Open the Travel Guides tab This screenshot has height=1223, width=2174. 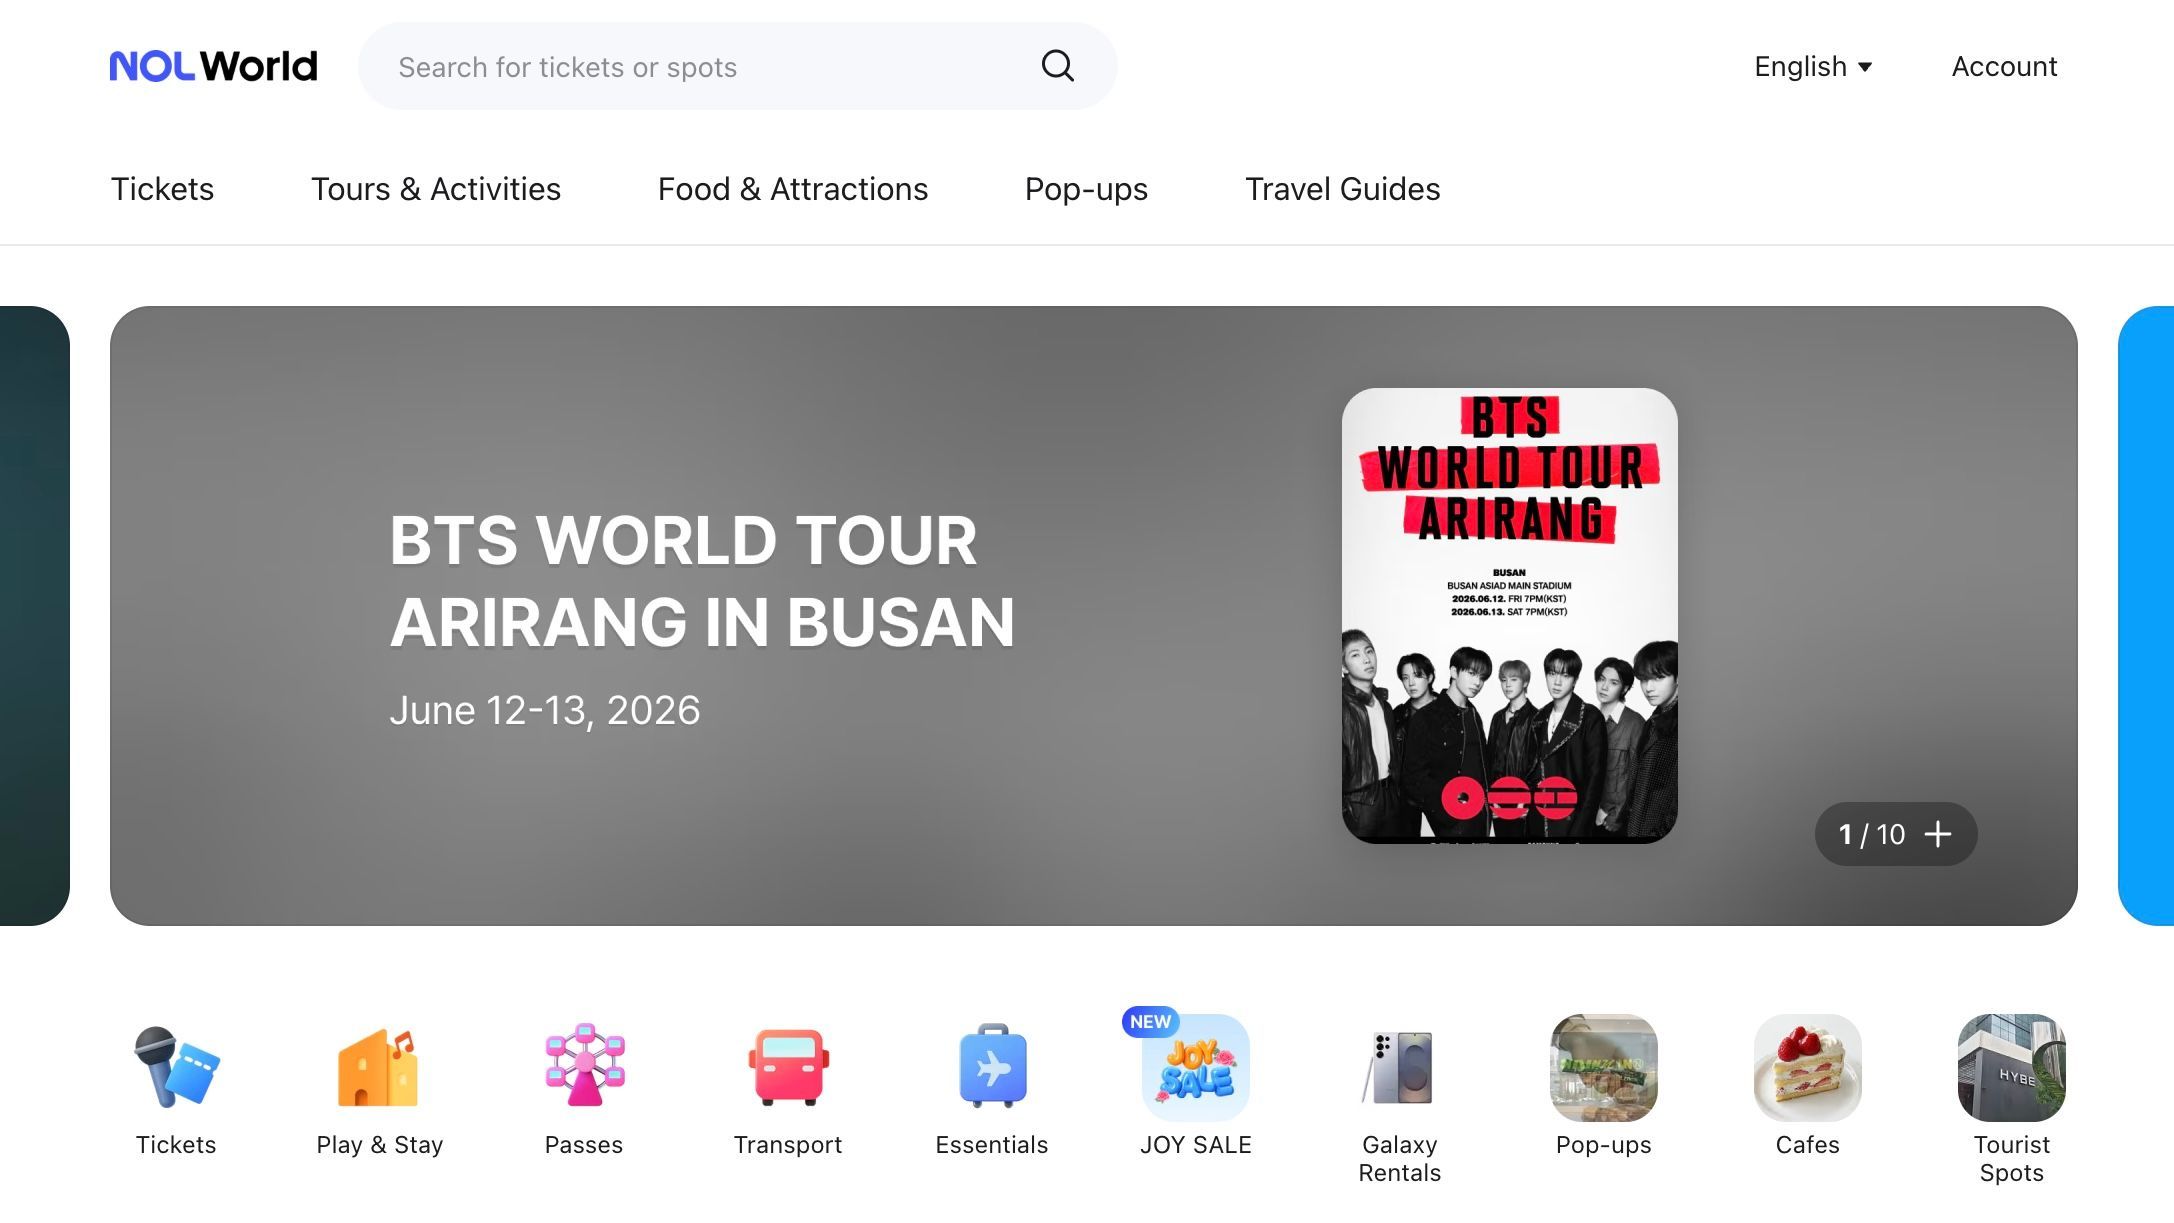click(1342, 189)
